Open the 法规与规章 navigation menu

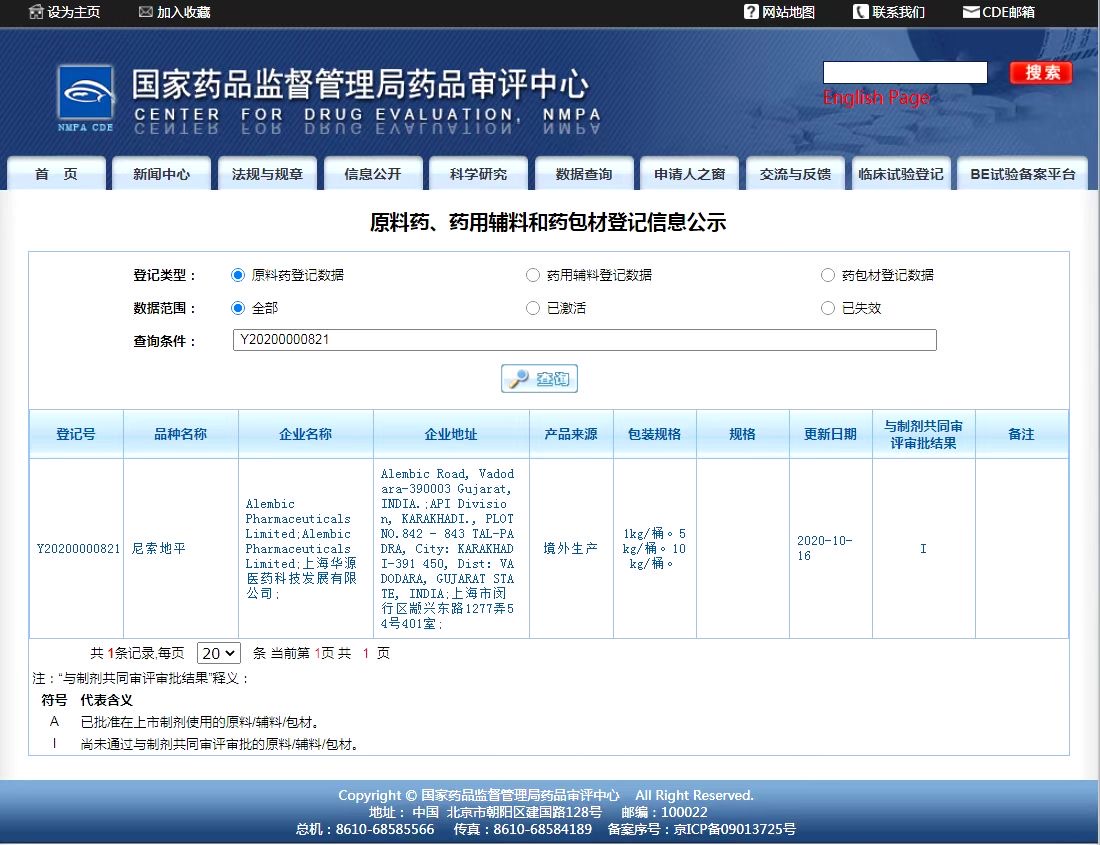point(266,172)
